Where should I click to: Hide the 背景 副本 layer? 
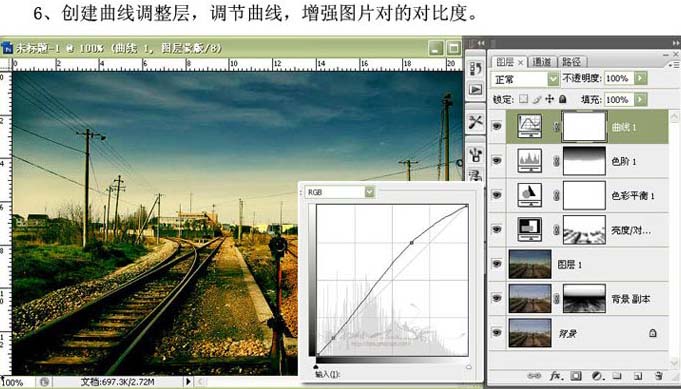[x=496, y=298]
